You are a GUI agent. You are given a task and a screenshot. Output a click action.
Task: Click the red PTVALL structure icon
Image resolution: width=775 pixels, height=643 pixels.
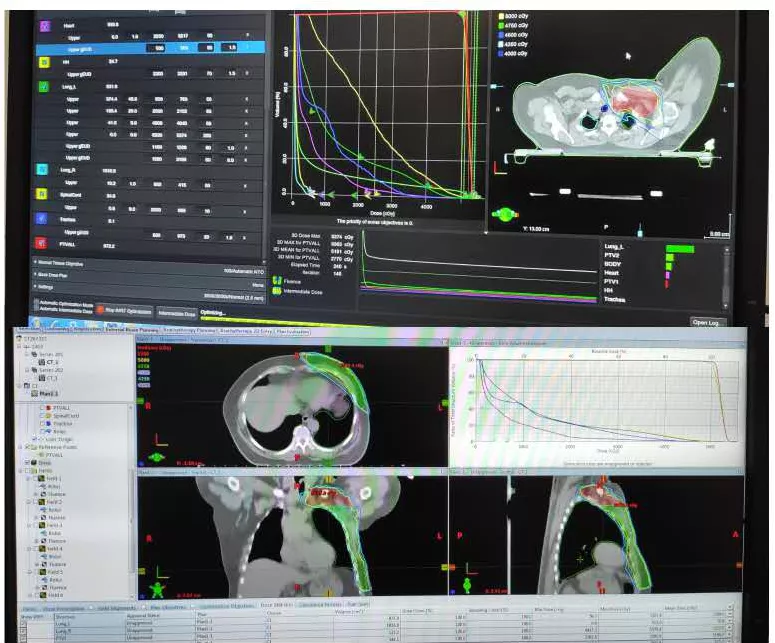pos(43,242)
